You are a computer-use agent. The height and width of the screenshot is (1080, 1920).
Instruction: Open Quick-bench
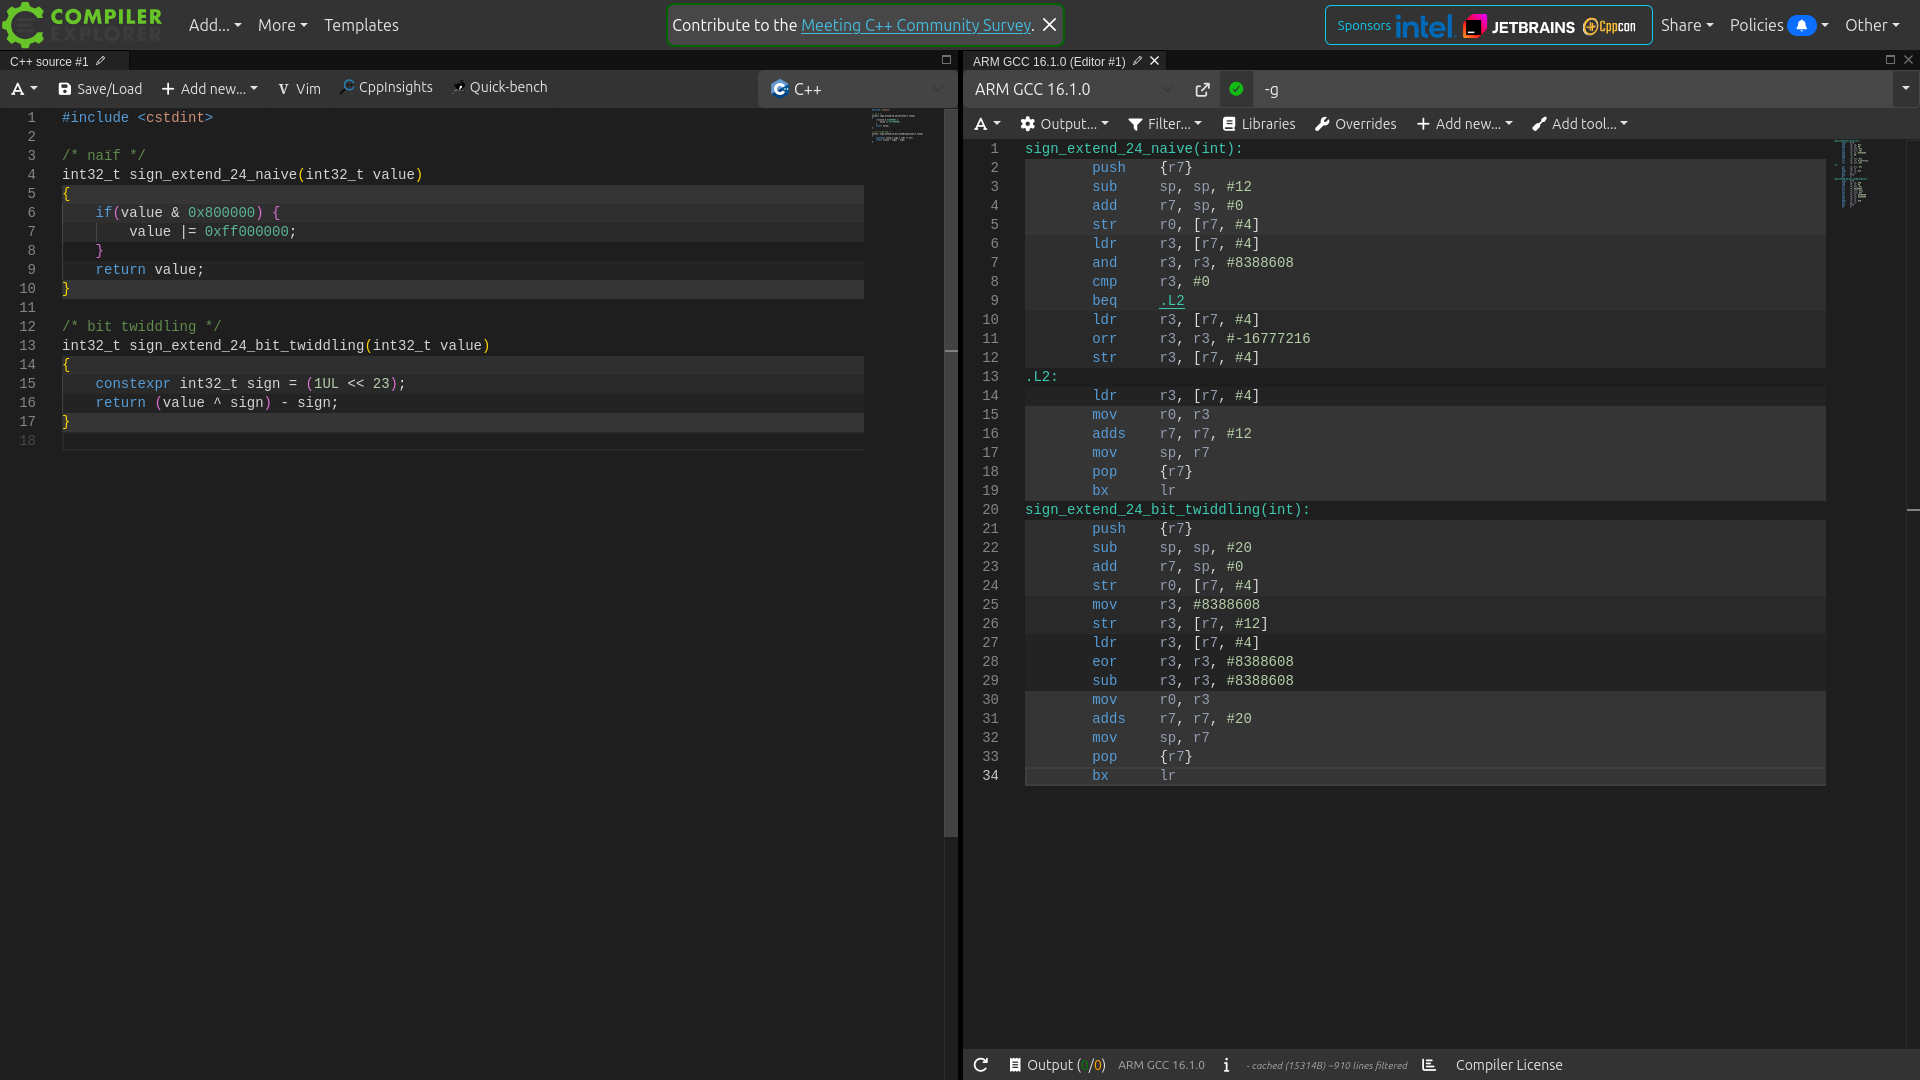coord(500,87)
